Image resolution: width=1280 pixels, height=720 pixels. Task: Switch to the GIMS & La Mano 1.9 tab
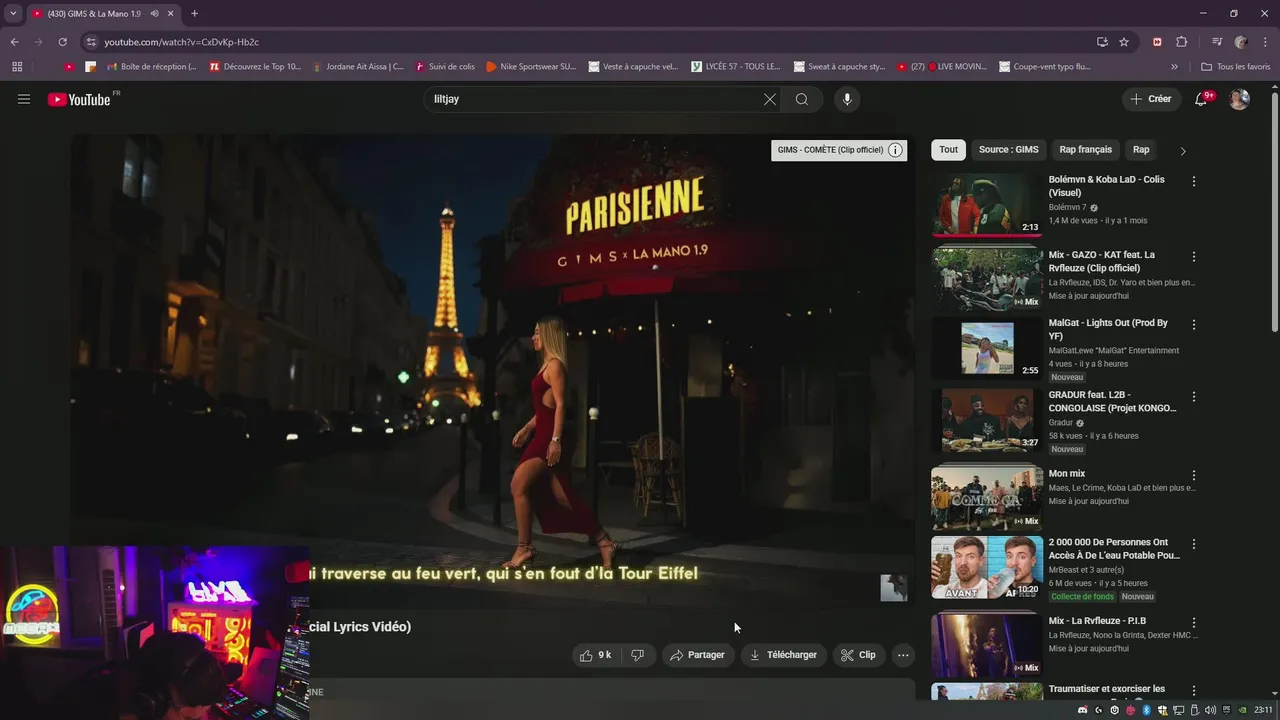pyautogui.click(x=94, y=13)
